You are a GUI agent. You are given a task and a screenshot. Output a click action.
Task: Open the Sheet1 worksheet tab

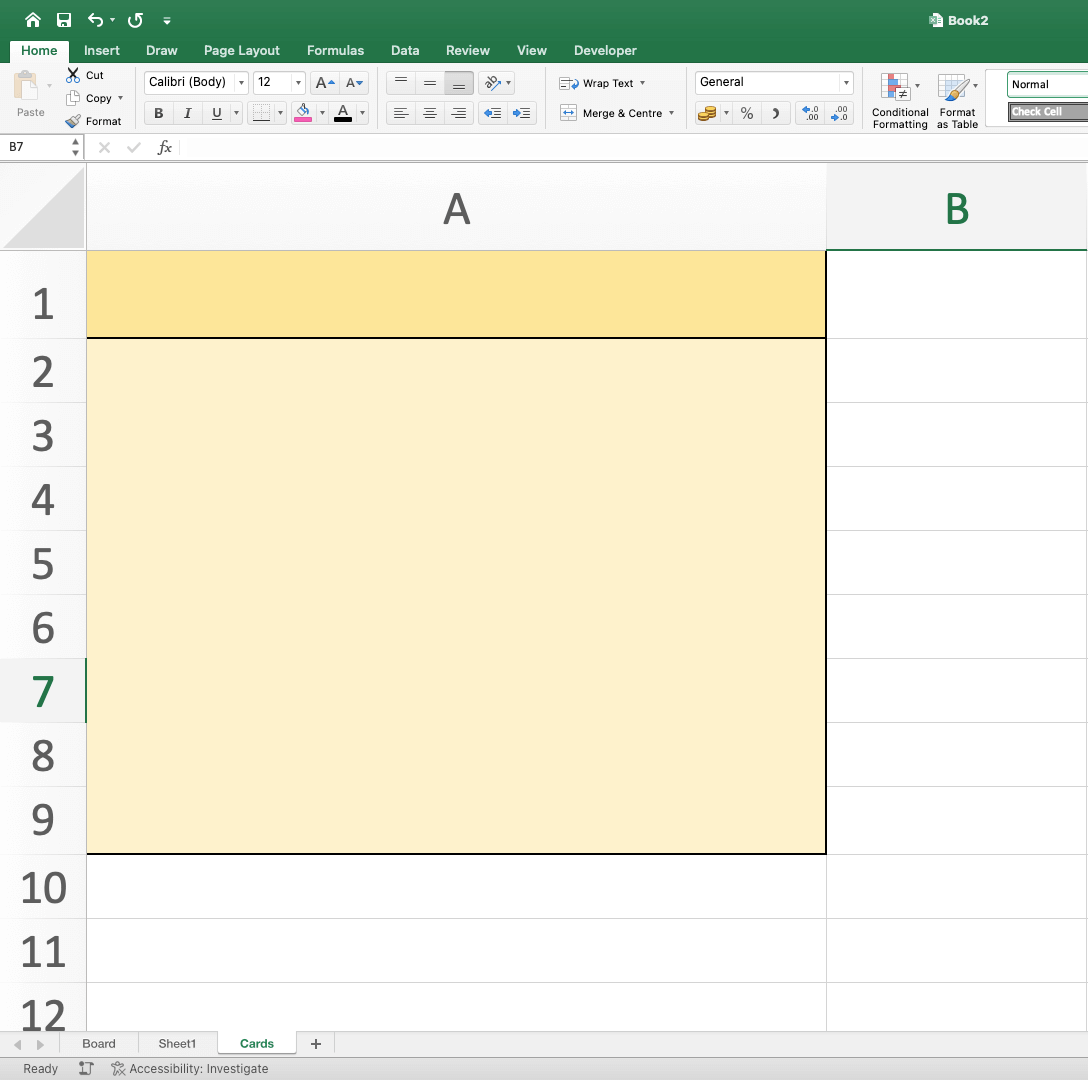coord(177,1043)
